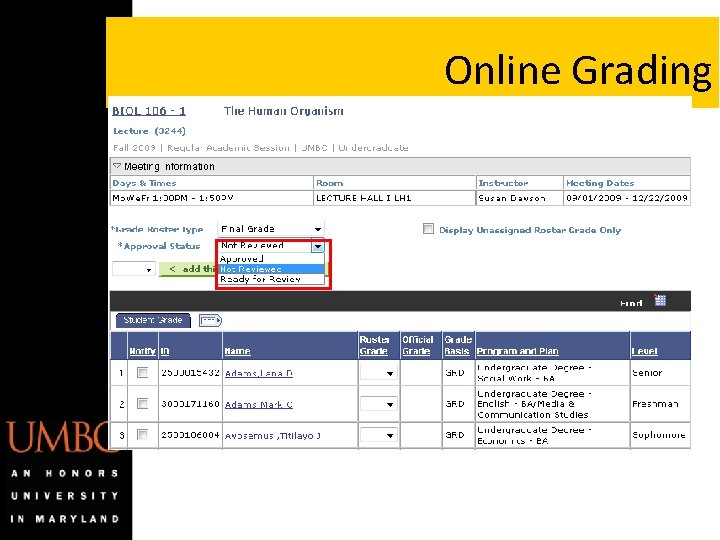Click the Level cell Sophomore
Image resolution: width=720 pixels, height=540 pixels.
[x=658, y=435]
